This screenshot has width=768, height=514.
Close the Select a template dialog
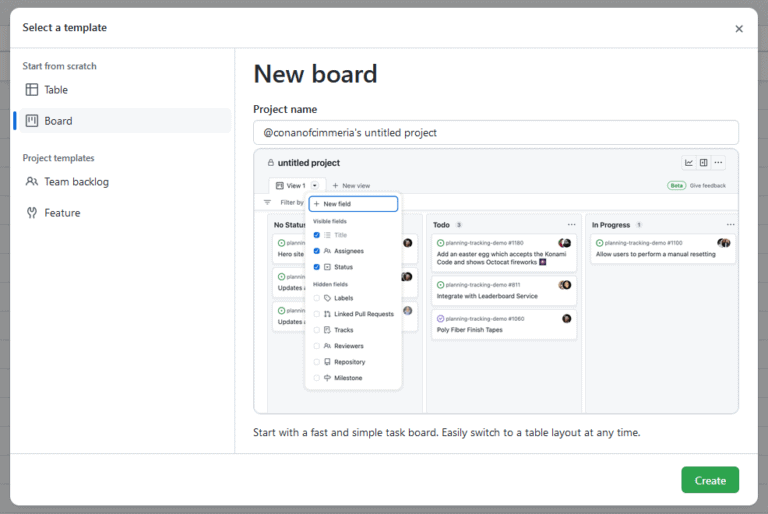tap(739, 29)
